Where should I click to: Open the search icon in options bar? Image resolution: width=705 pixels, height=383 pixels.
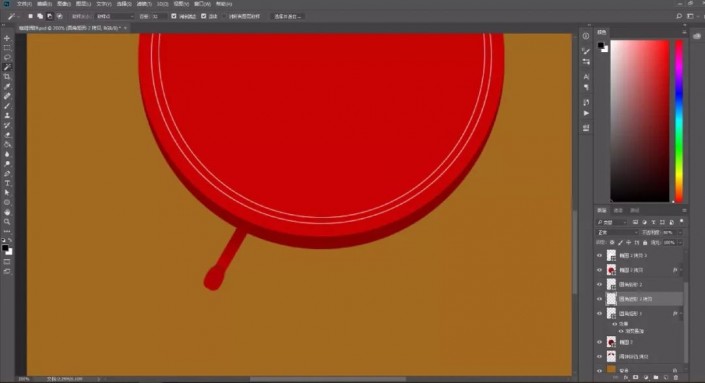pos(679,16)
